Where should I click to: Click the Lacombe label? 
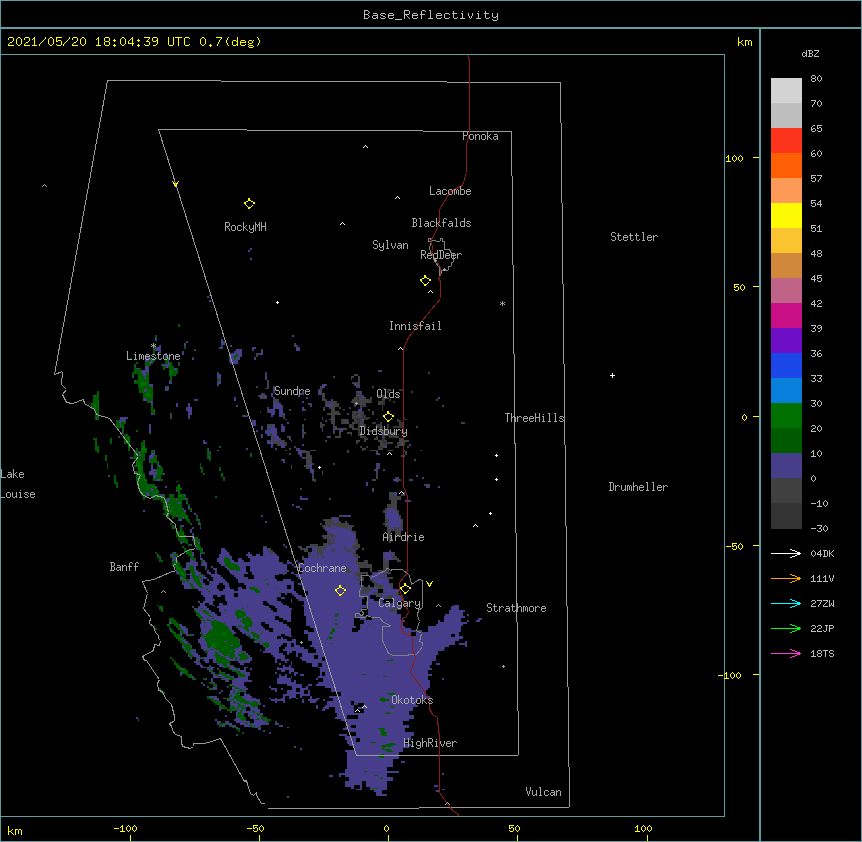450,191
